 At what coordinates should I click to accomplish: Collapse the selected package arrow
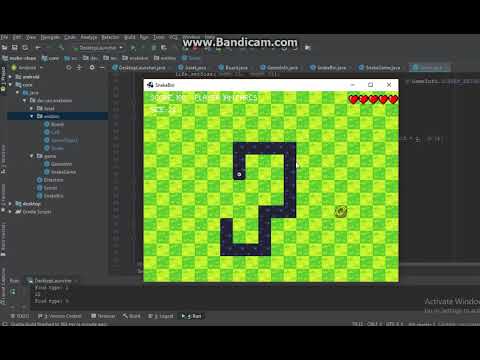(32, 116)
